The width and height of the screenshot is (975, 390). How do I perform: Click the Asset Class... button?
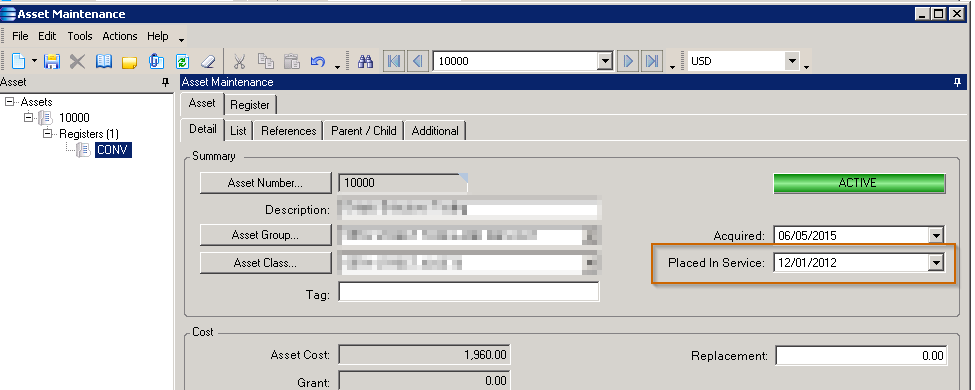point(266,263)
